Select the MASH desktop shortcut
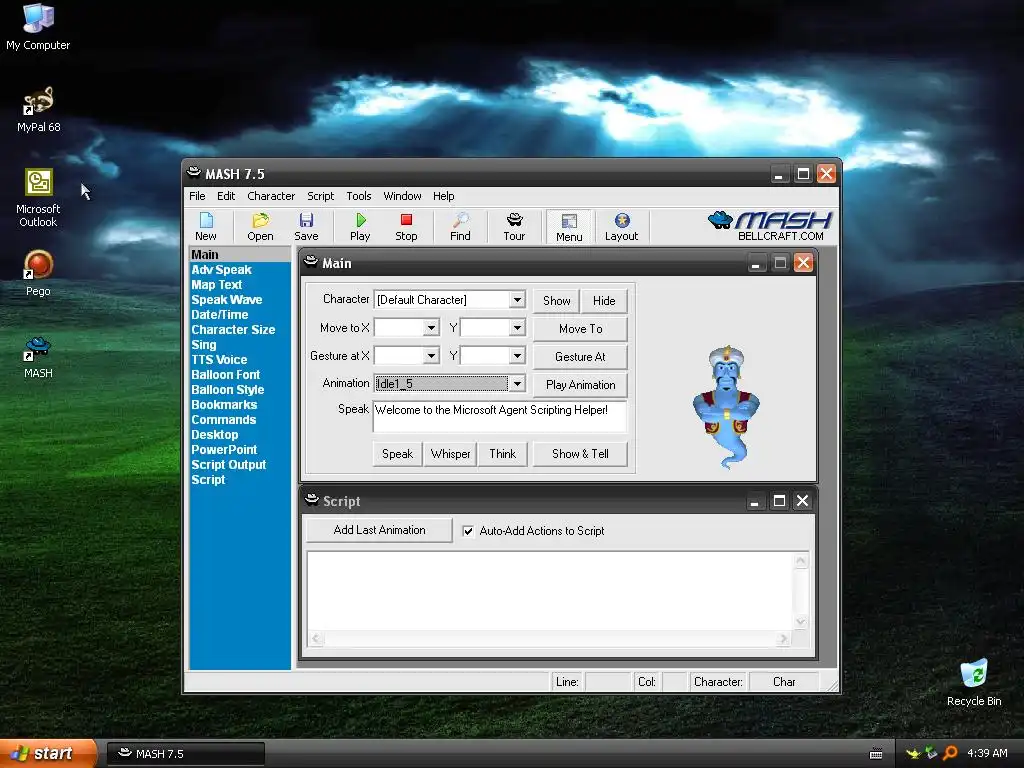Screen dimensions: 1024x768 38,357
